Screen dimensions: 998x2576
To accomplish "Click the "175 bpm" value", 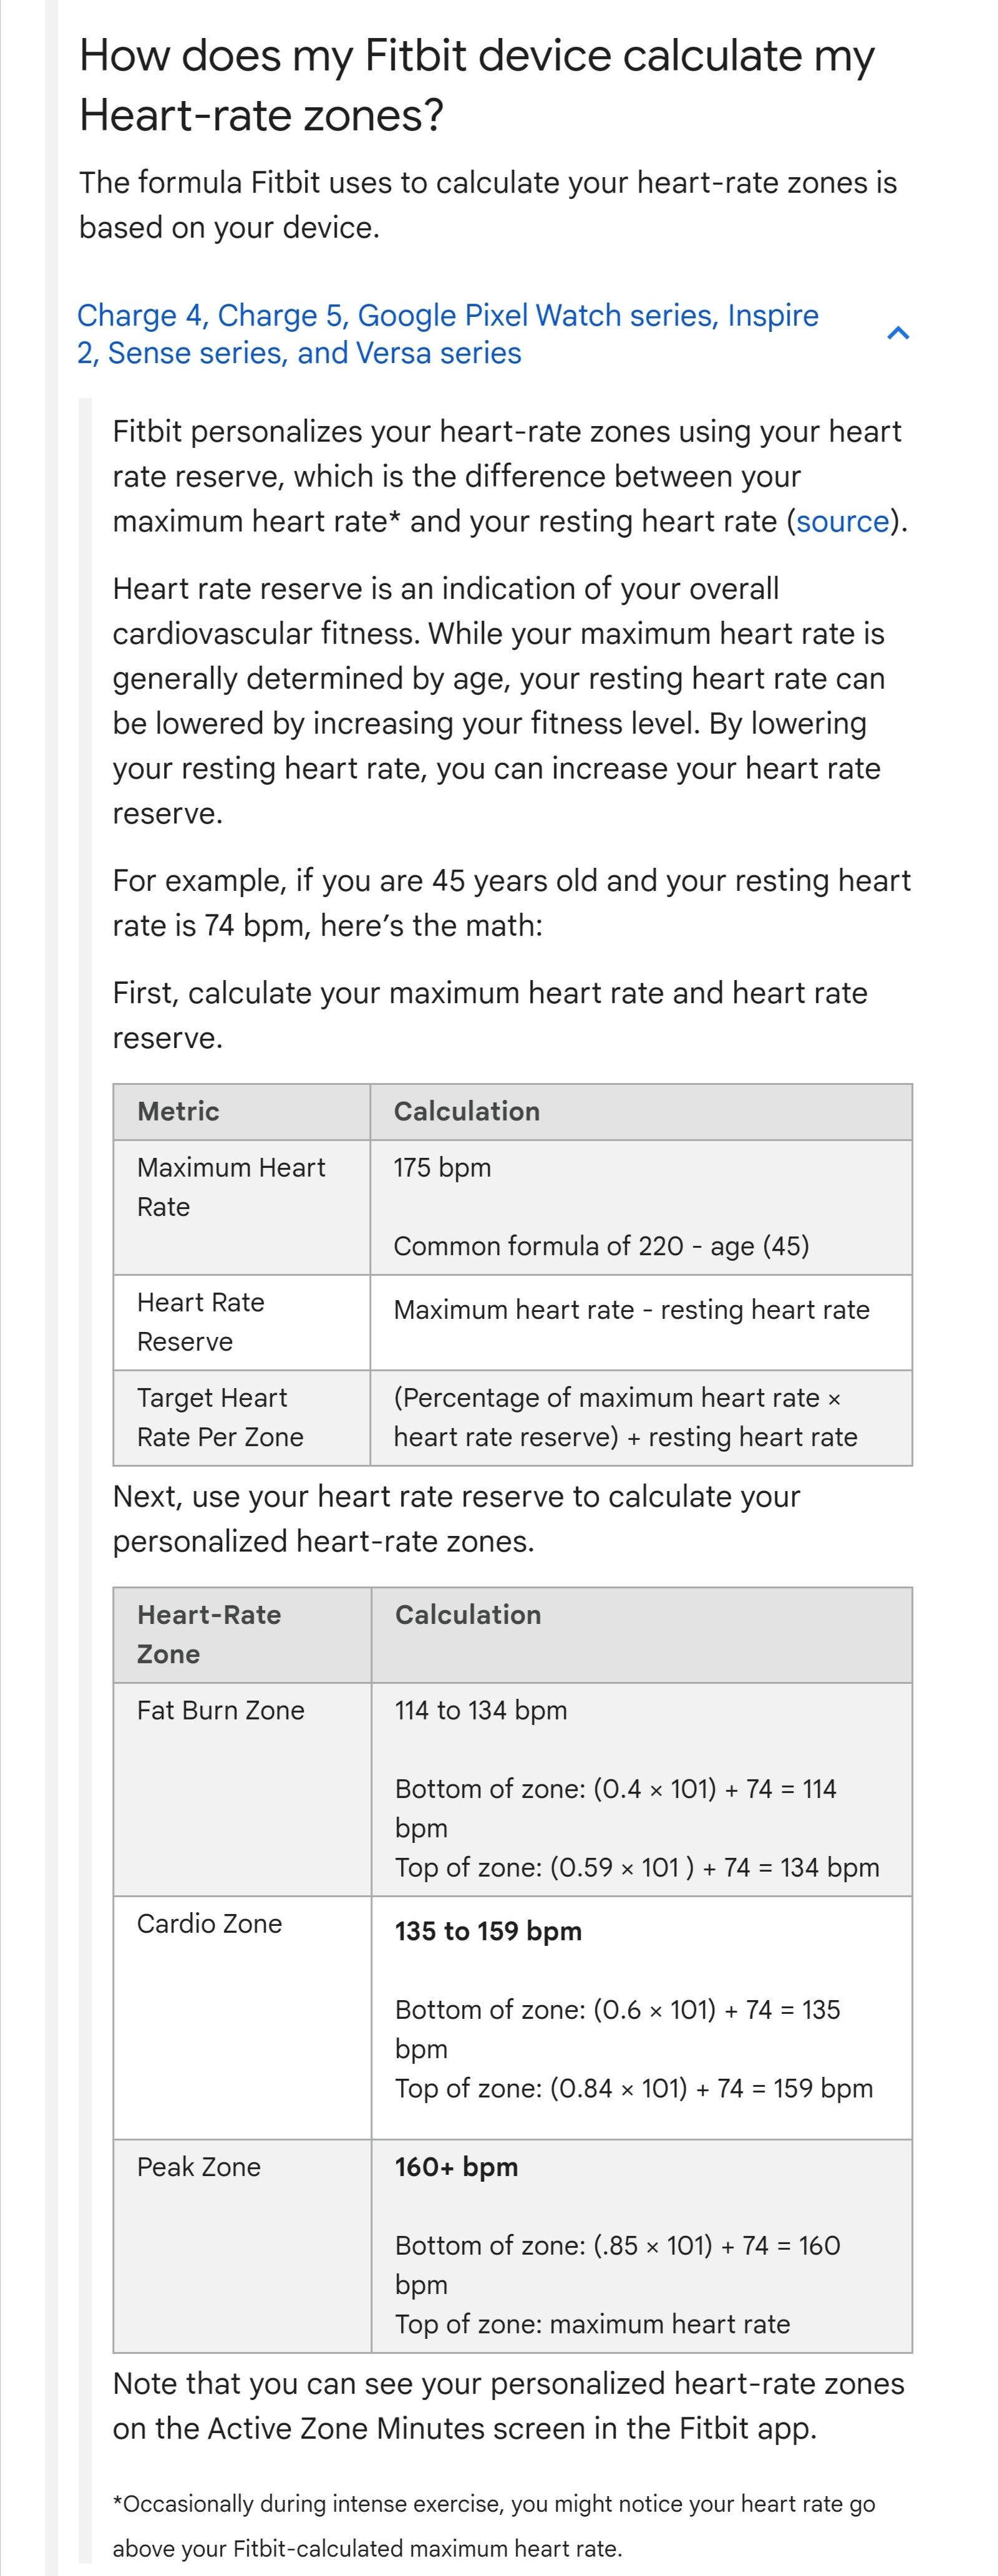I will 442,1167.
